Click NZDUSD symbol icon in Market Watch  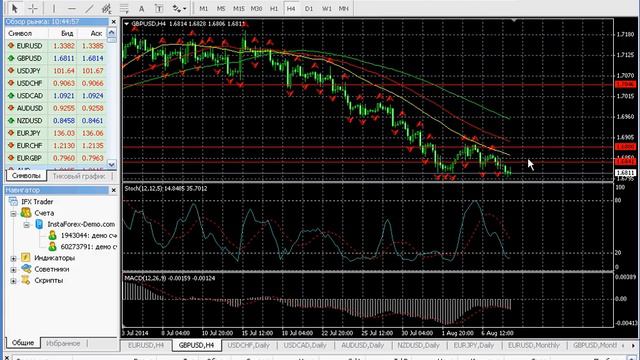[11, 121]
